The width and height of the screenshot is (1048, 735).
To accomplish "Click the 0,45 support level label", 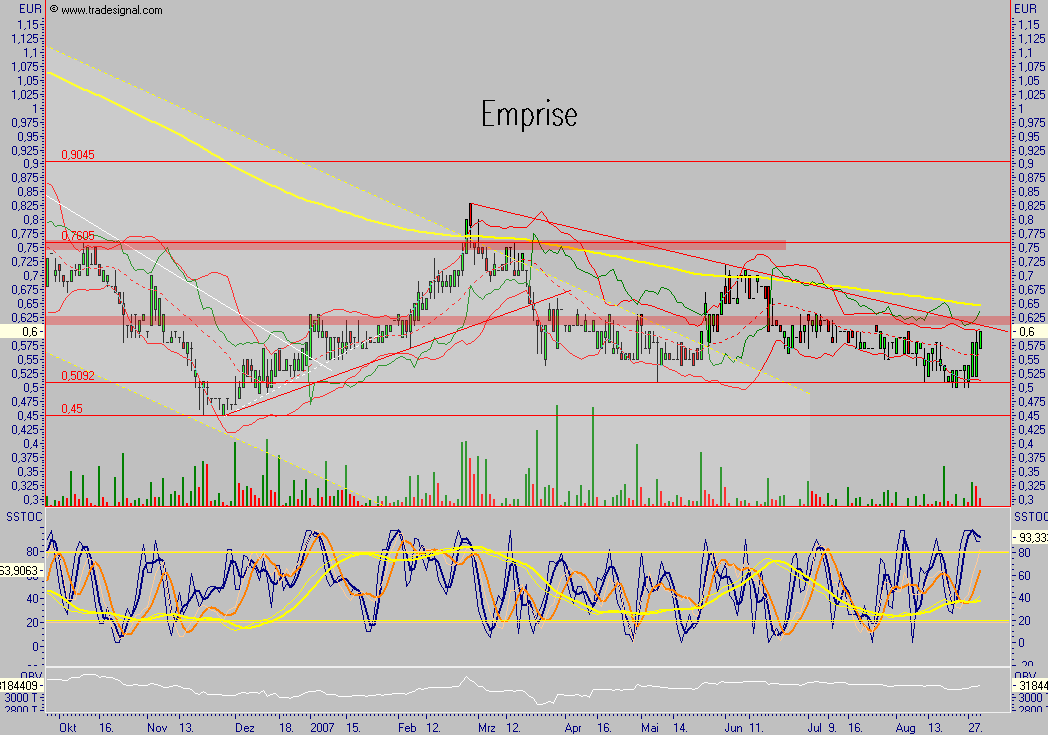I will (71, 409).
